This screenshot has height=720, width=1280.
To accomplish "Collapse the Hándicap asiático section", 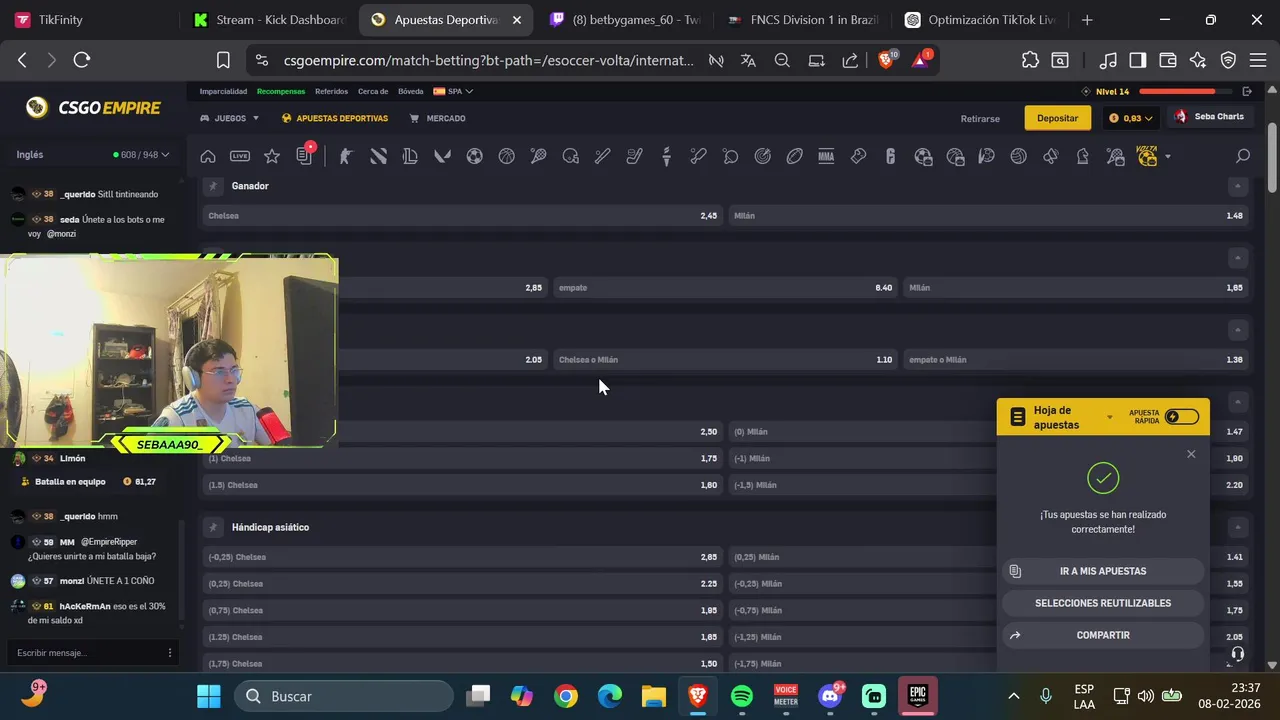I will [x=1239, y=527].
